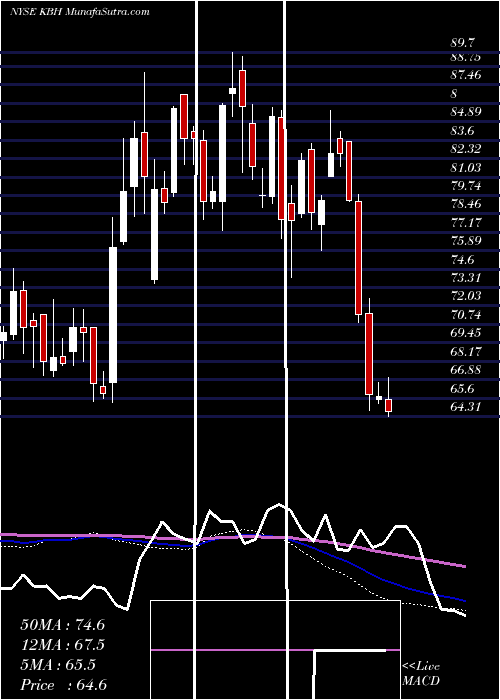Click the tall white candlestick rising from 66.88 to 75.89
Screen dimensions: 500x700
click(x=113, y=315)
